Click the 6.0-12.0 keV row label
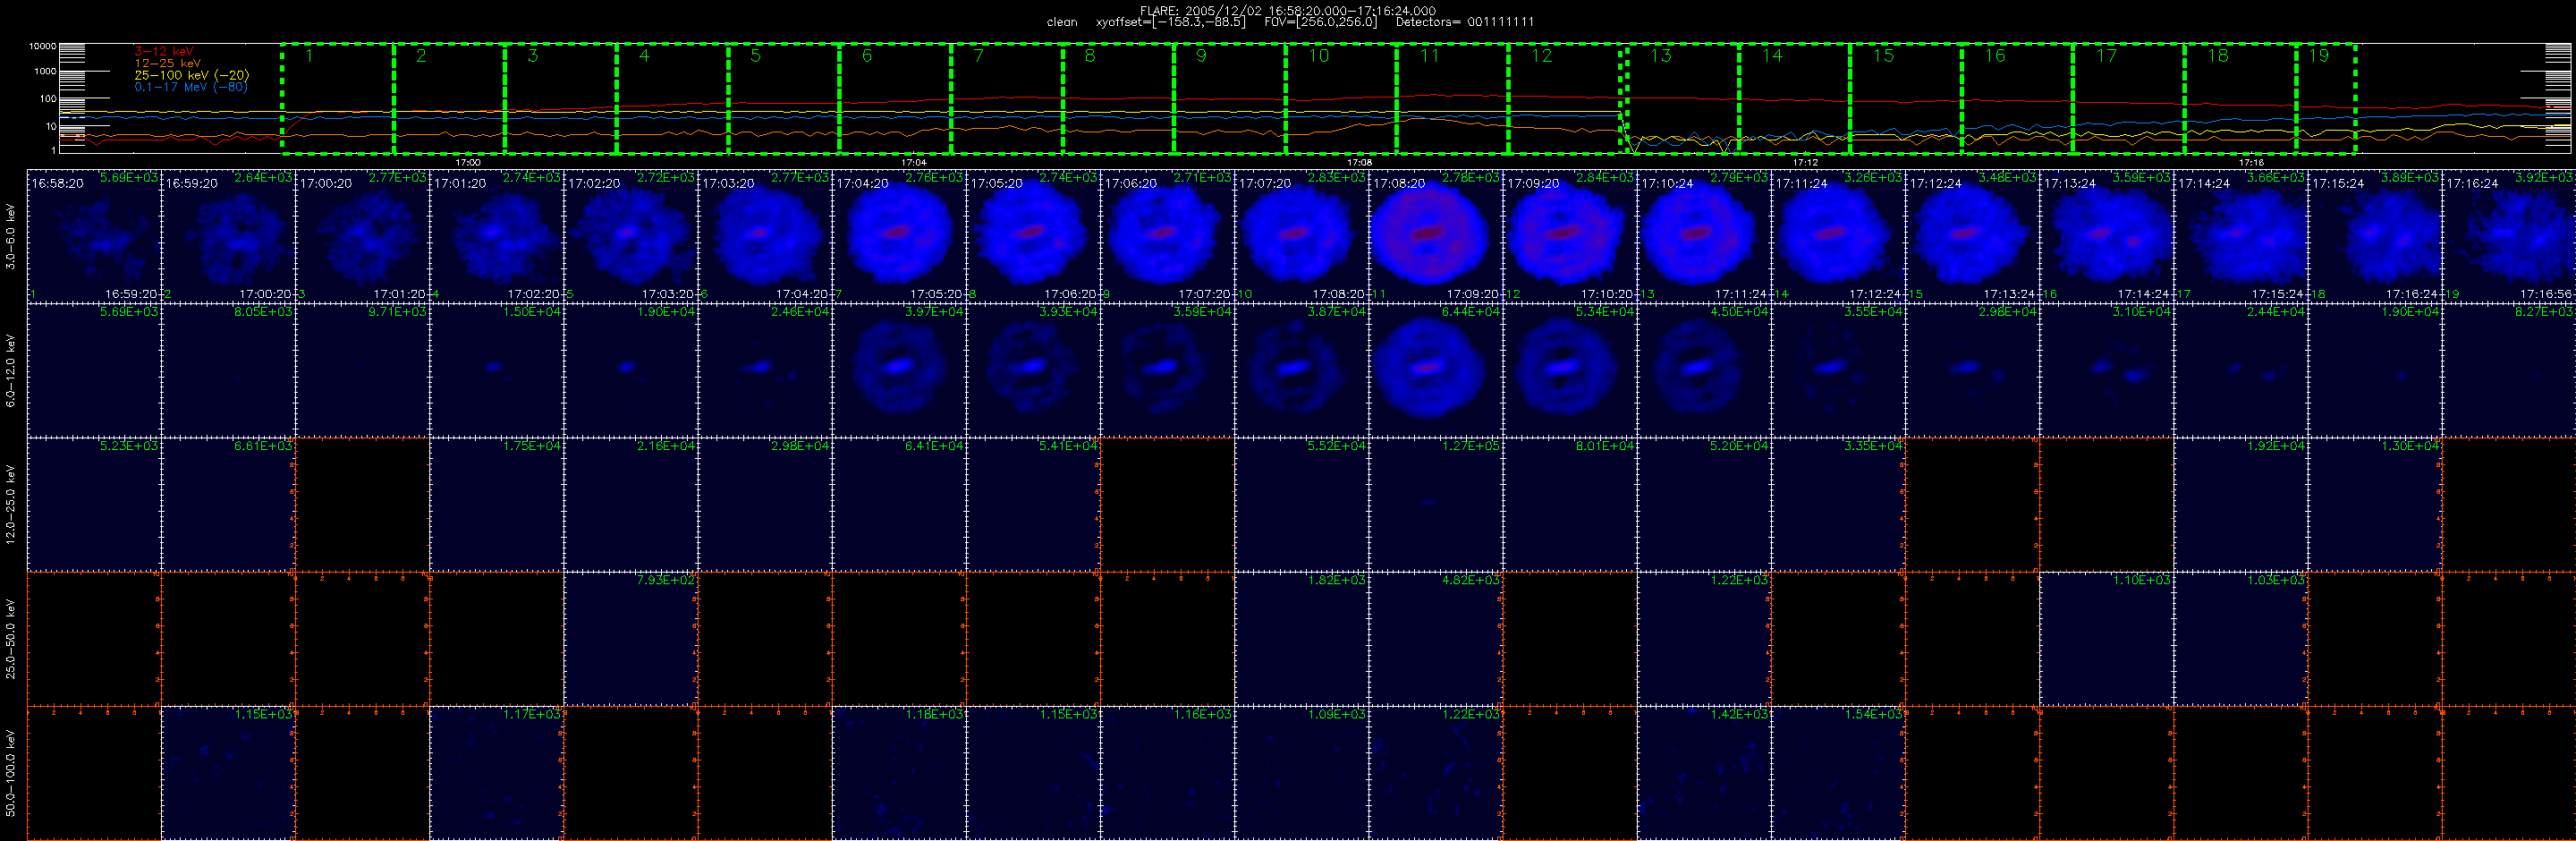 pyautogui.click(x=11, y=370)
